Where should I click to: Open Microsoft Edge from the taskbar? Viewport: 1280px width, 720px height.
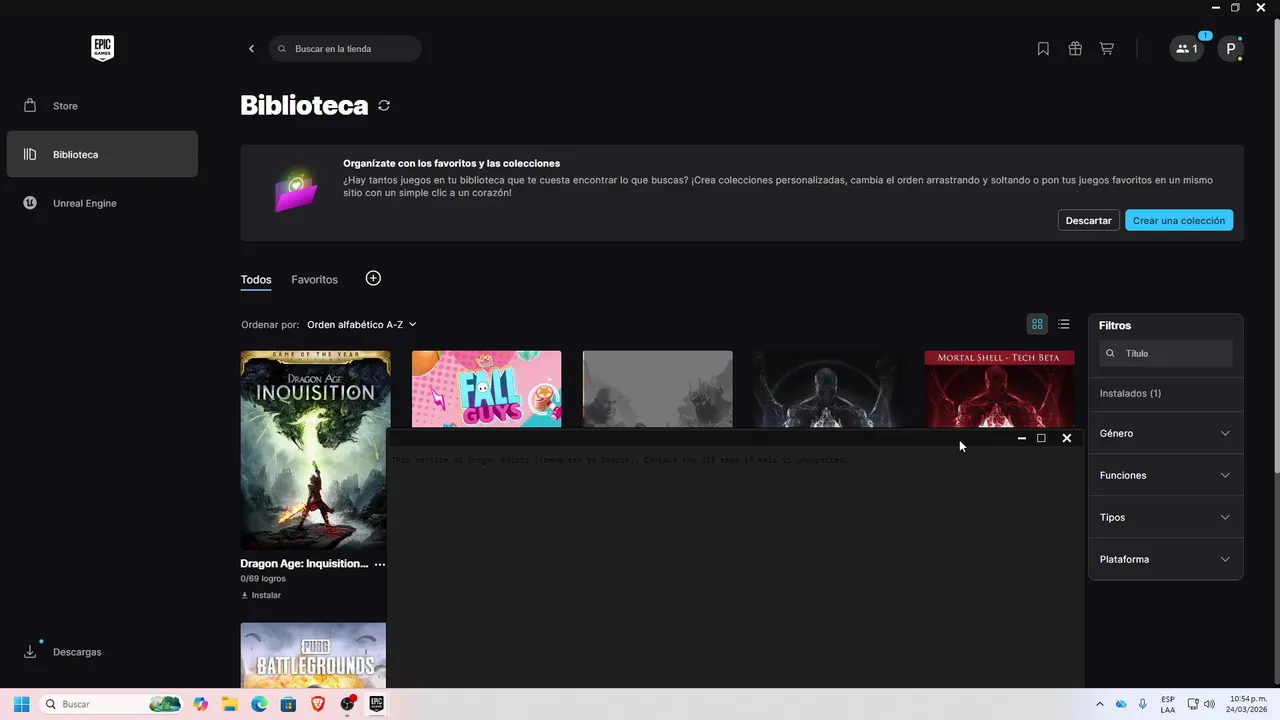pos(259,704)
